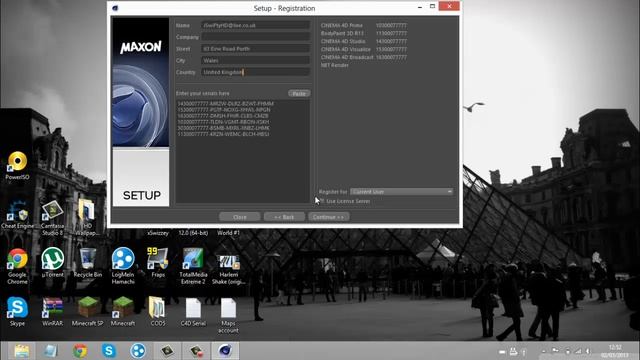Open the setup window's title bar icon menu
The height and width of the screenshot is (360, 640).
pos(115,8)
